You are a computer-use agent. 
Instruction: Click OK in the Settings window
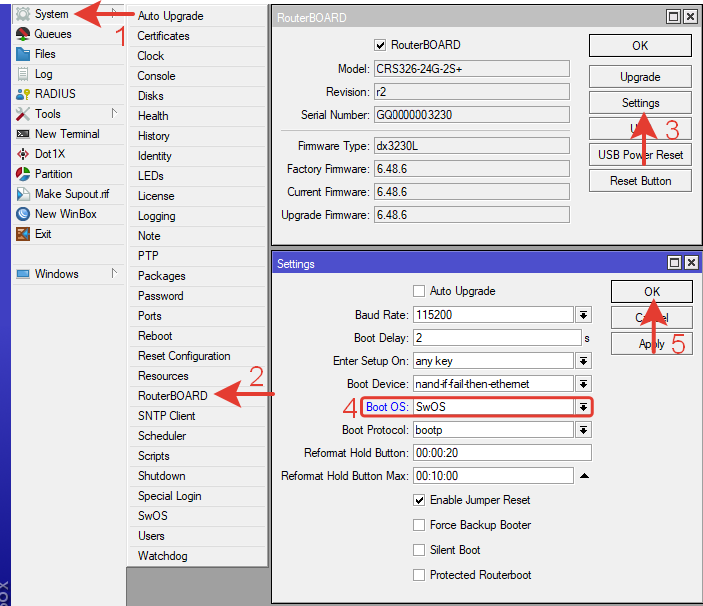(x=651, y=292)
